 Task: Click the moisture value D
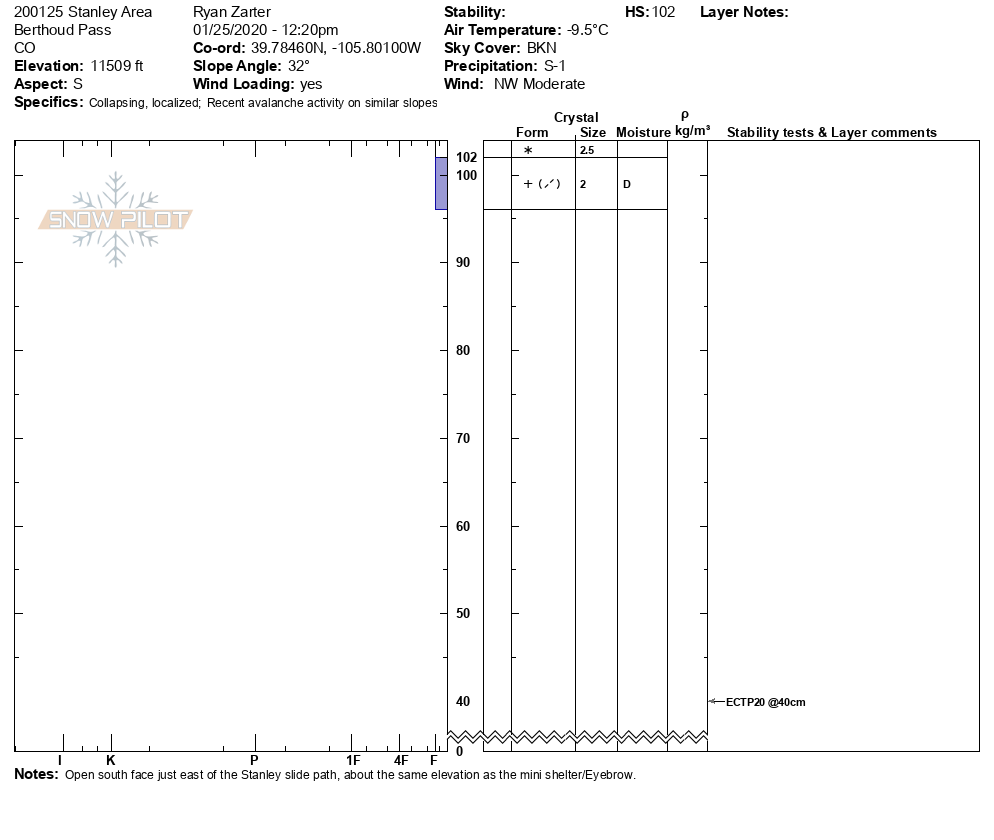click(x=626, y=184)
